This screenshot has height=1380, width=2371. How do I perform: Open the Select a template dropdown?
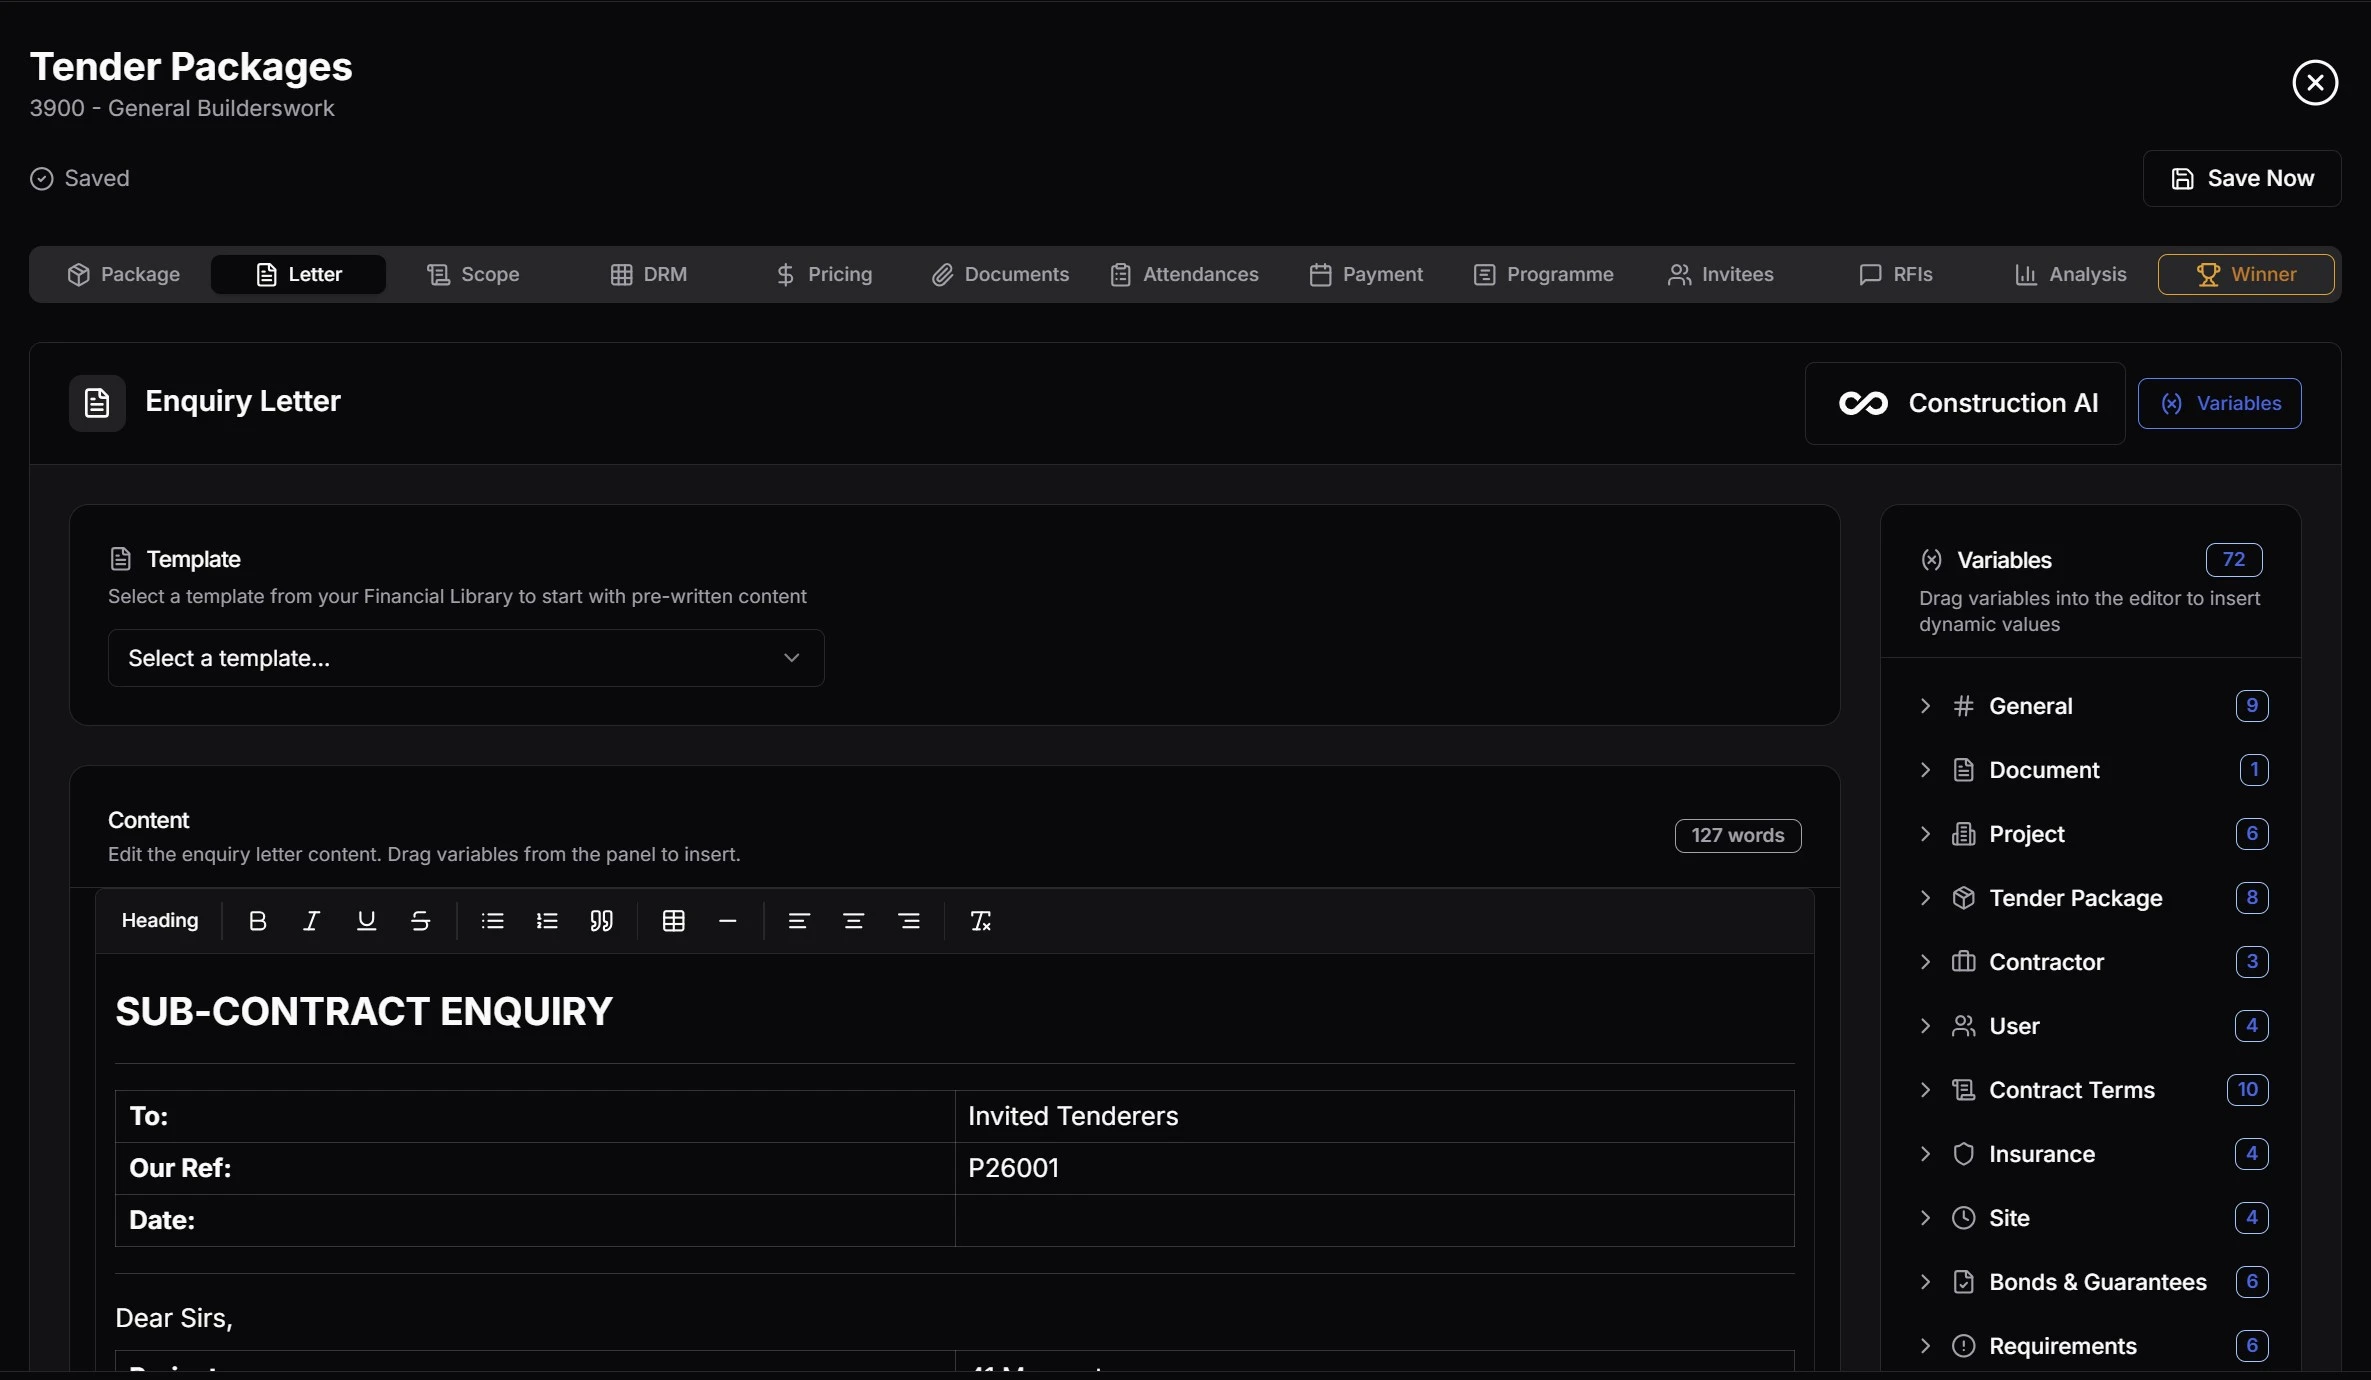tap(466, 658)
